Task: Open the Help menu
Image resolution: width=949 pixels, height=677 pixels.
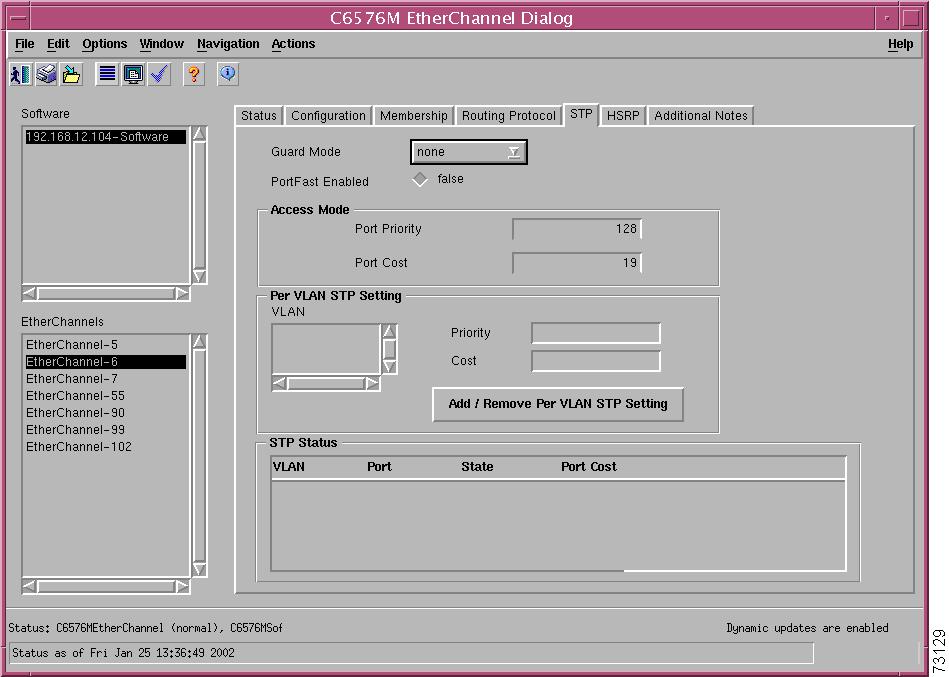Action: [x=901, y=44]
